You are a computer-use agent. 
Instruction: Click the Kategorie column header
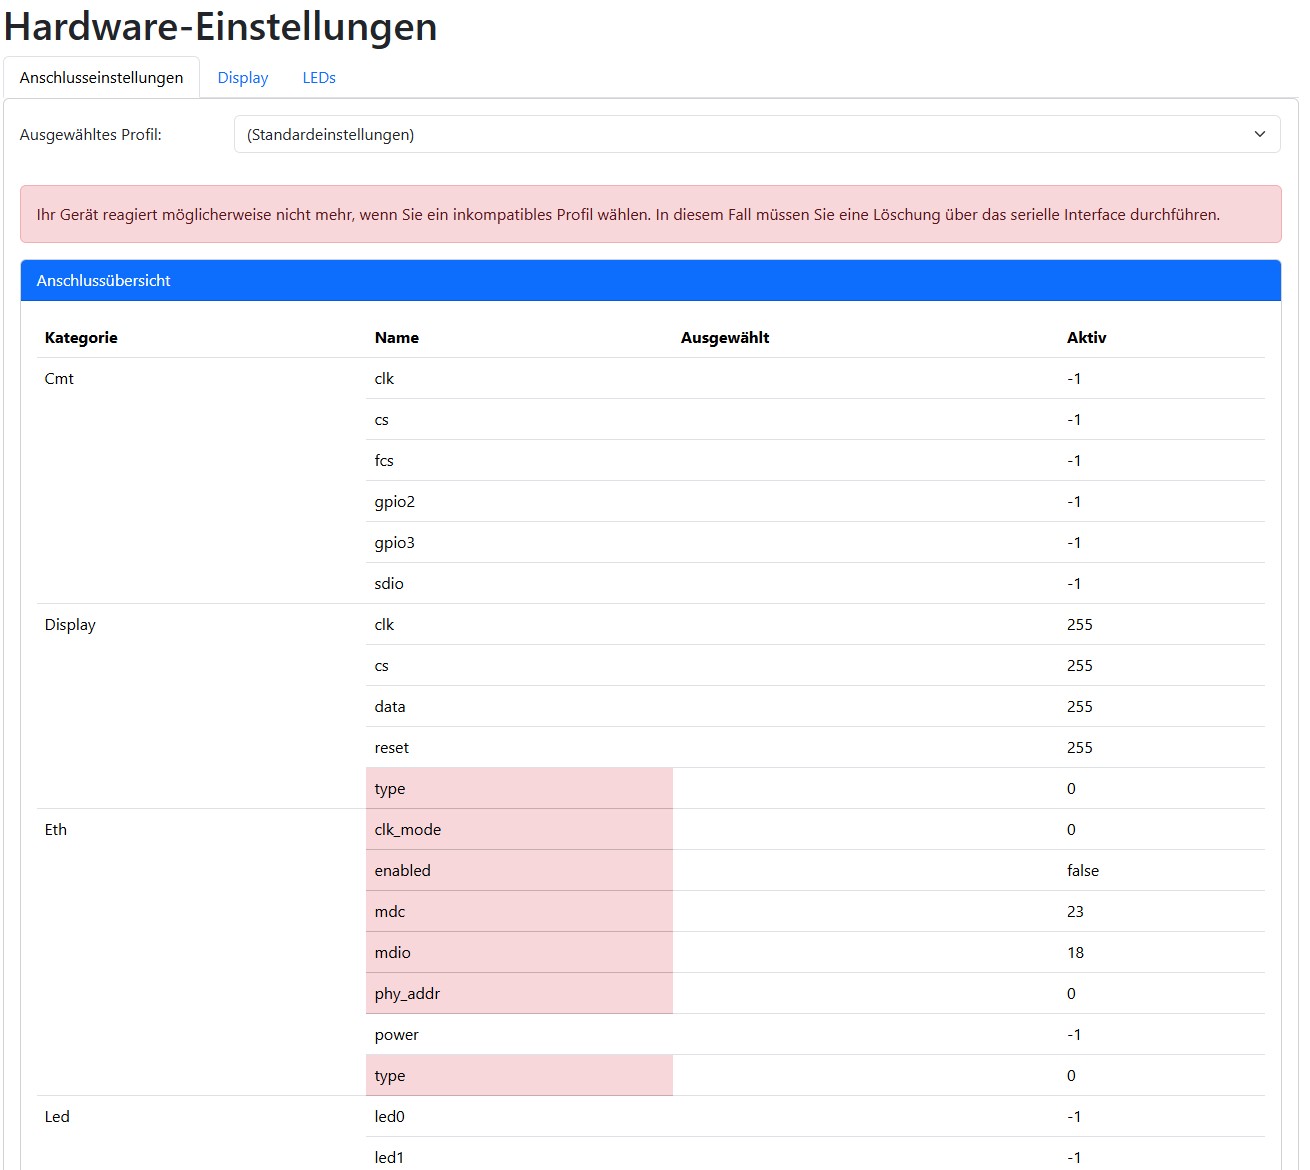point(81,338)
